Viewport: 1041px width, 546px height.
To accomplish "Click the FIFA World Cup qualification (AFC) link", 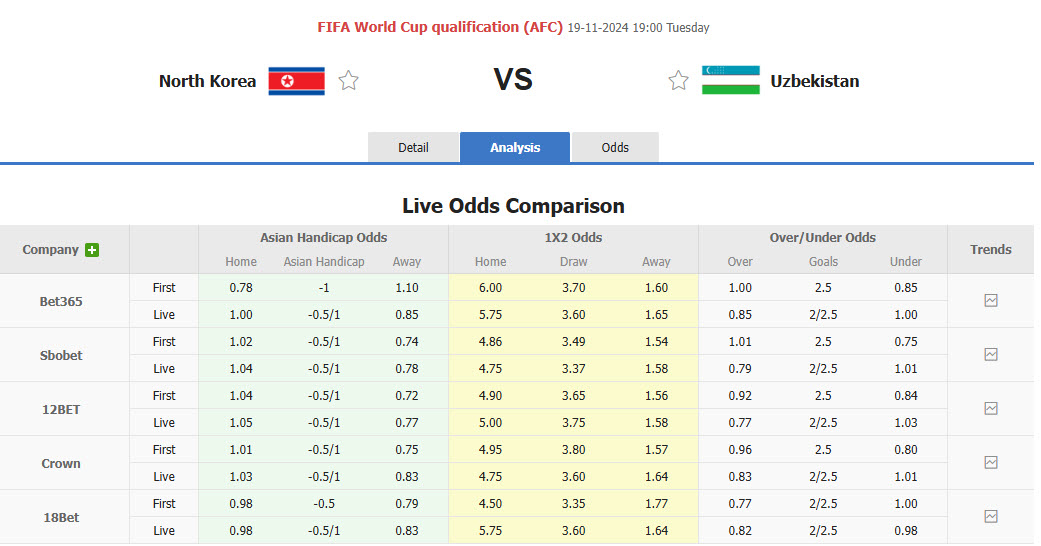I will point(440,27).
